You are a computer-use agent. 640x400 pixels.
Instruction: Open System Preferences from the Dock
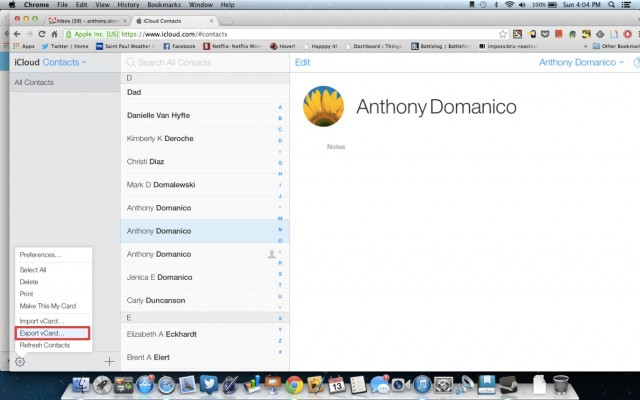pyautogui.click(x=443, y=385)
